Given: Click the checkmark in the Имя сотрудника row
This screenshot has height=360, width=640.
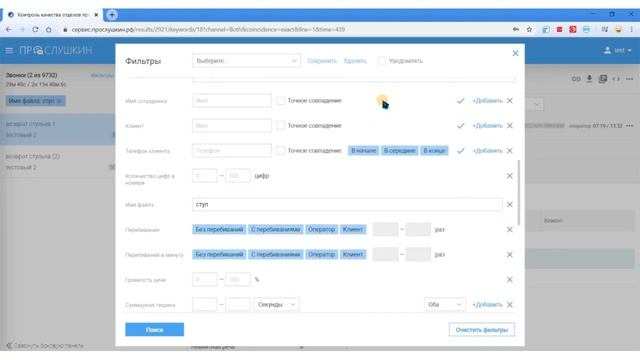Looking at the screenshot, I should click(460, 101).
